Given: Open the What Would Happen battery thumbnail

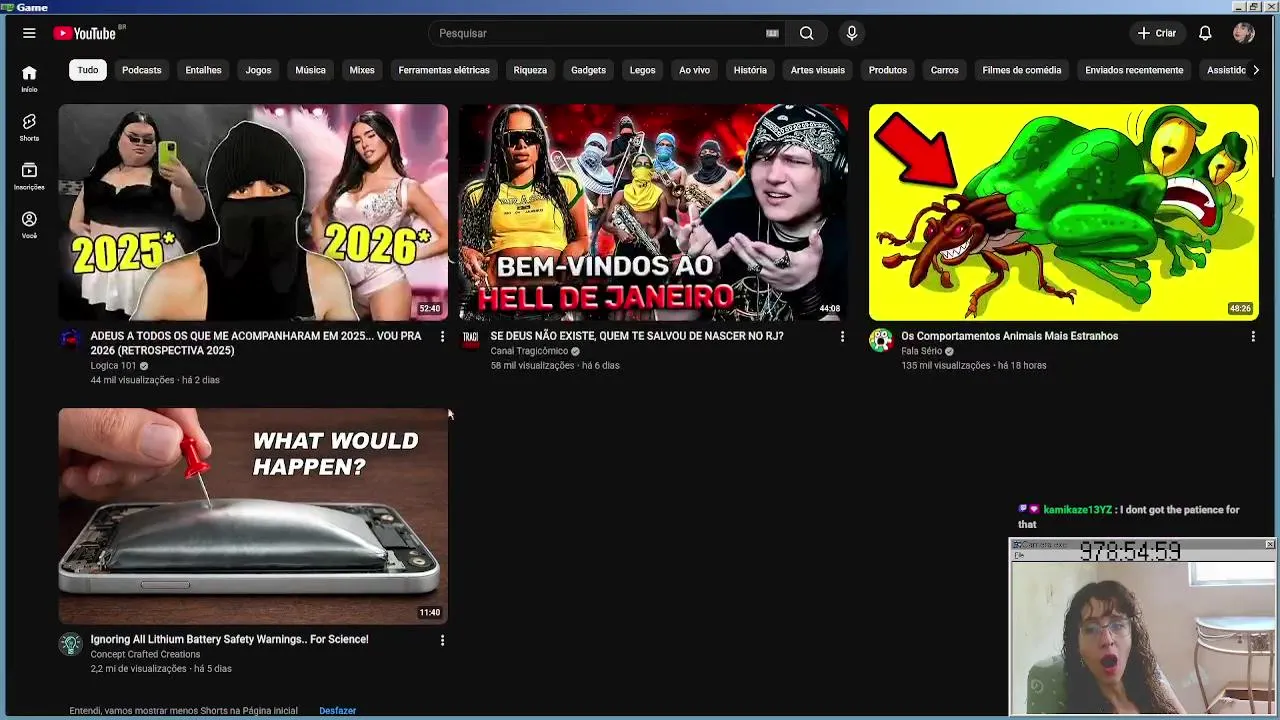Looking at the screenshot, I should pyautogui.click(x=253, y=516).
